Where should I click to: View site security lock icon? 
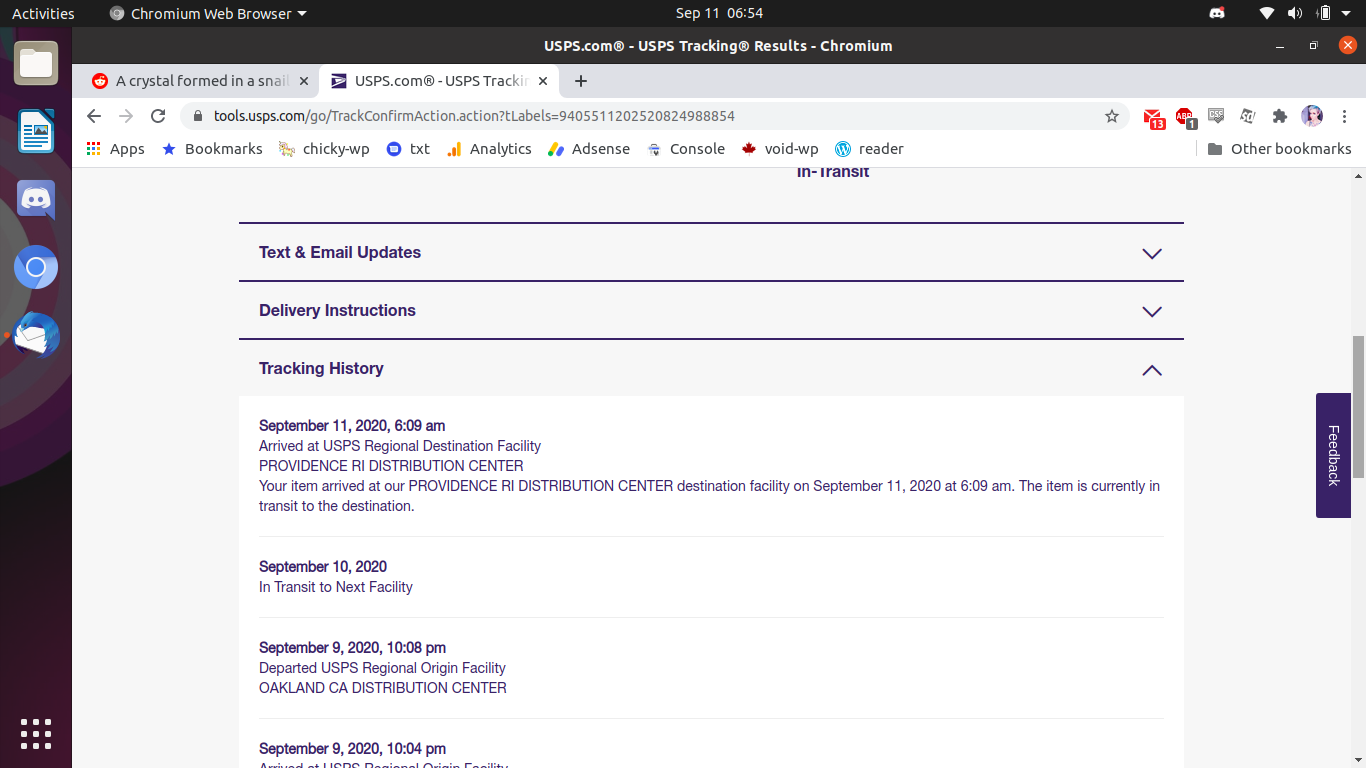[x=197, y=116]
